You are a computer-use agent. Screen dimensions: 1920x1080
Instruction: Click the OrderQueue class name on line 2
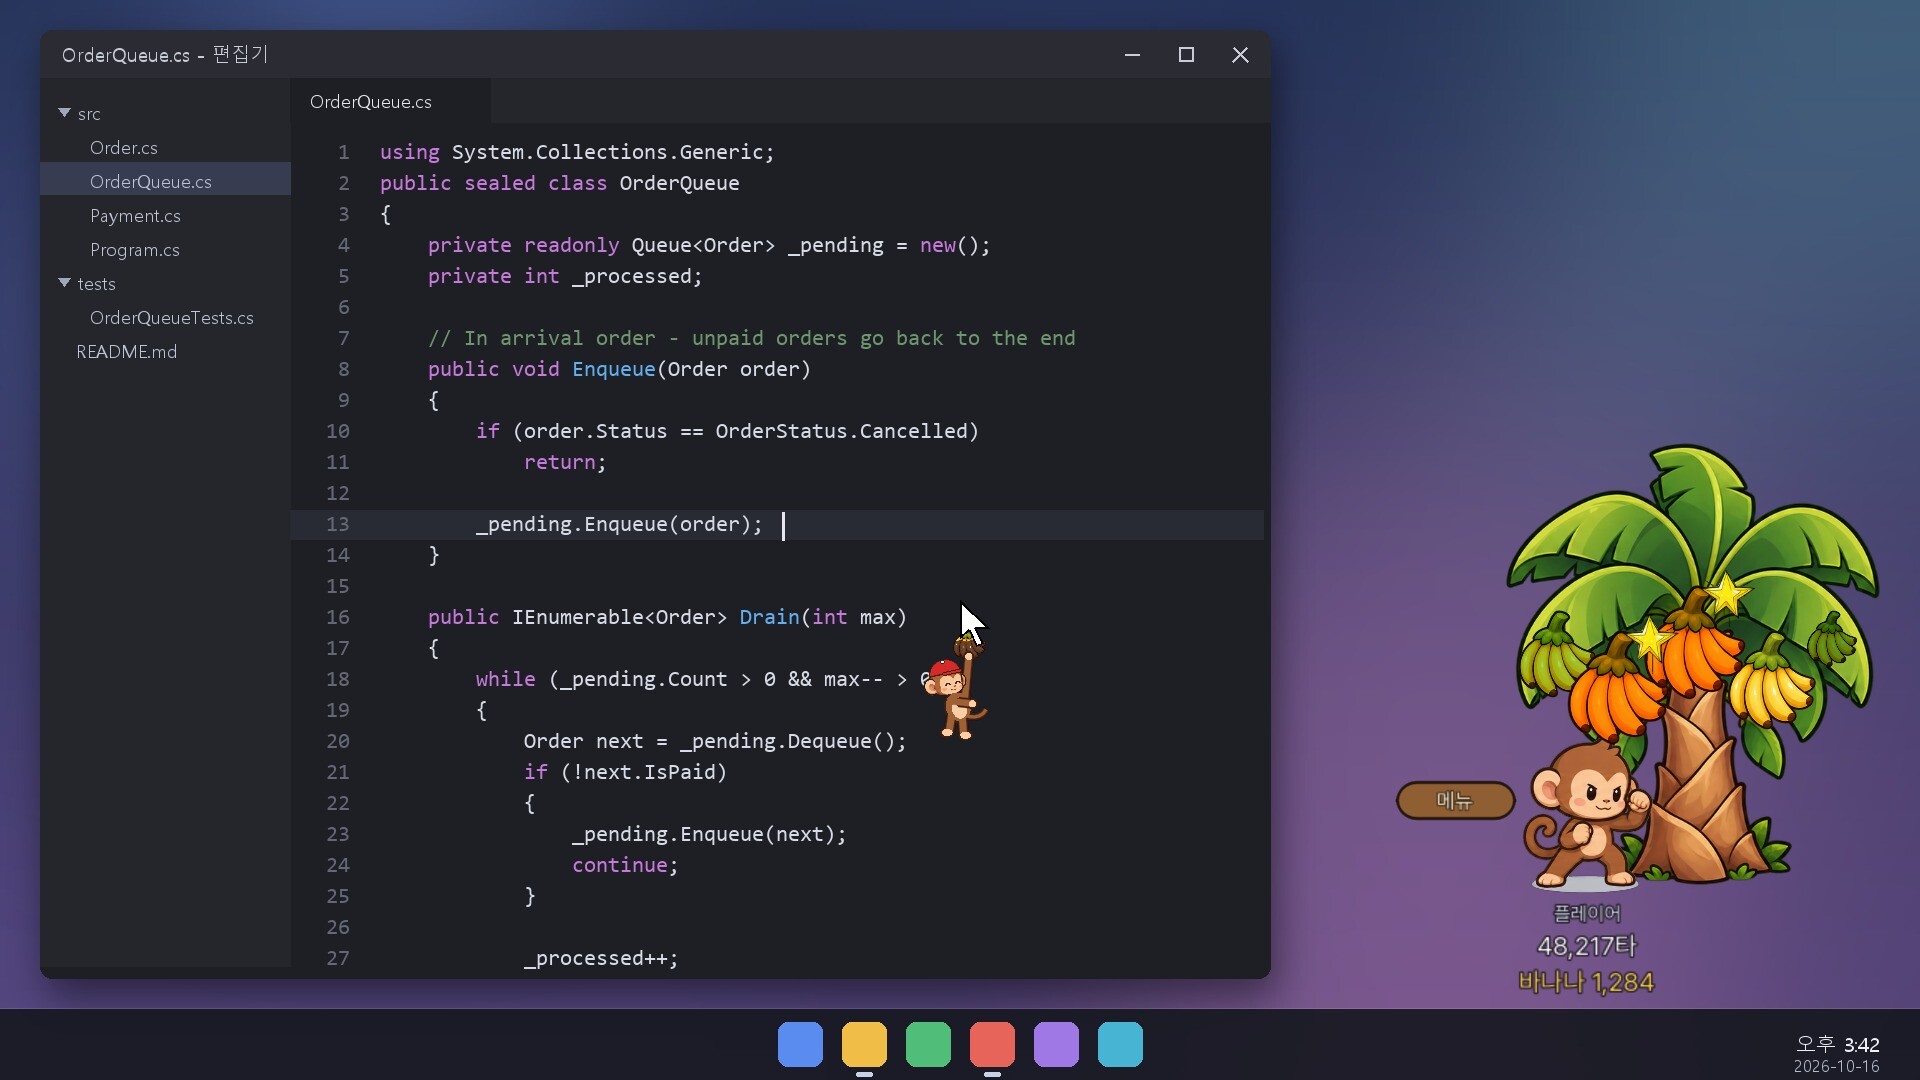pyautogui.click(x=679, y=183)
